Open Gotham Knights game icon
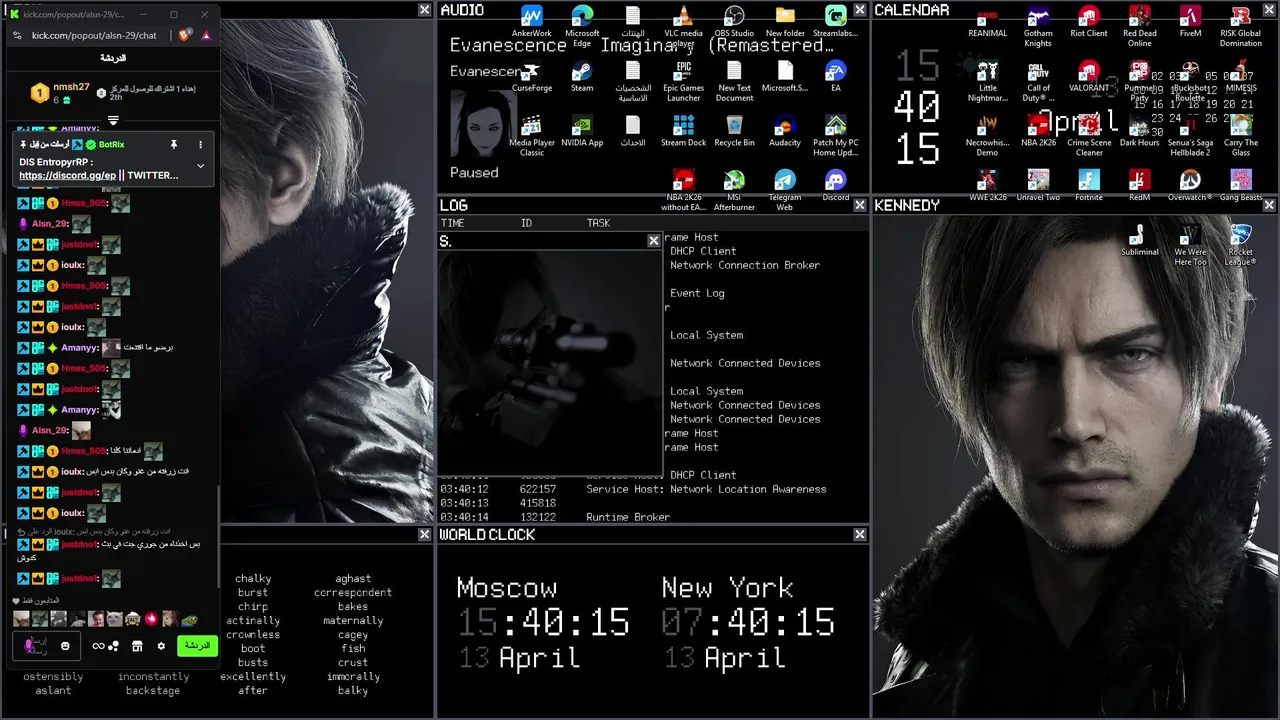Screen dimensions: 1280x720 tap(1038, 27)
